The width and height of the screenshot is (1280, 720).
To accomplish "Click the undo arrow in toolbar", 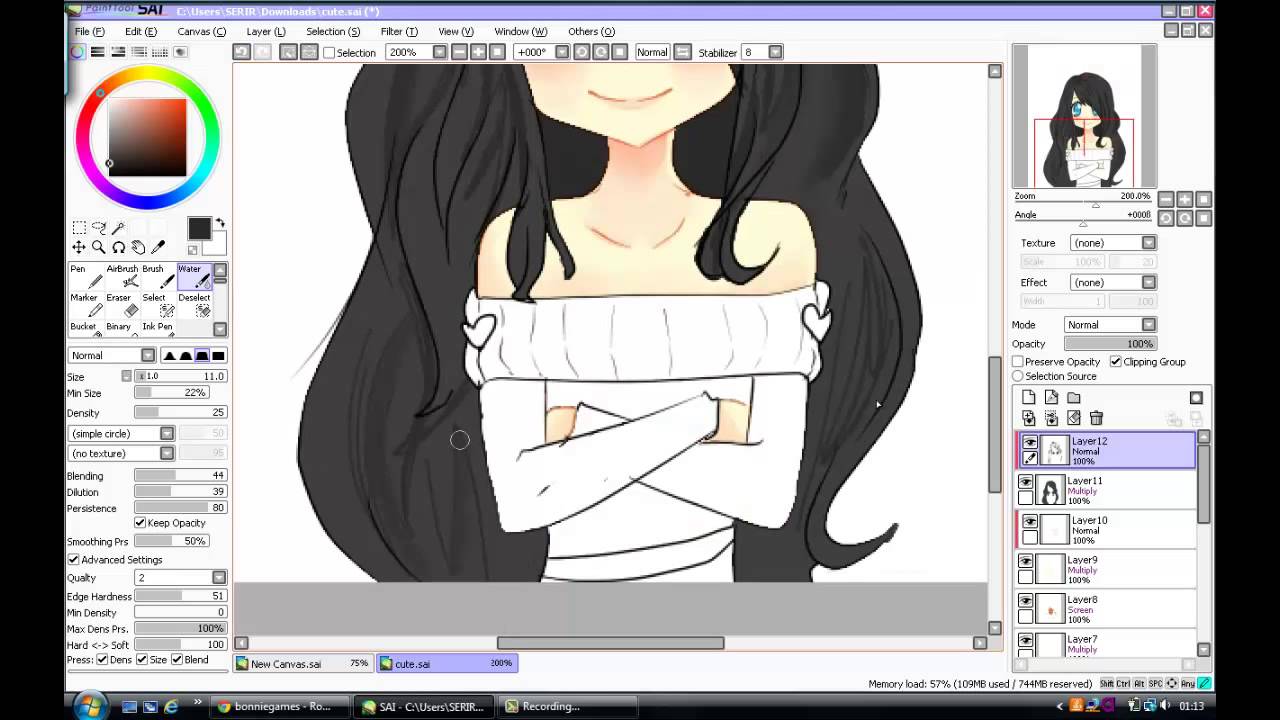I will [x=241, y=52].
